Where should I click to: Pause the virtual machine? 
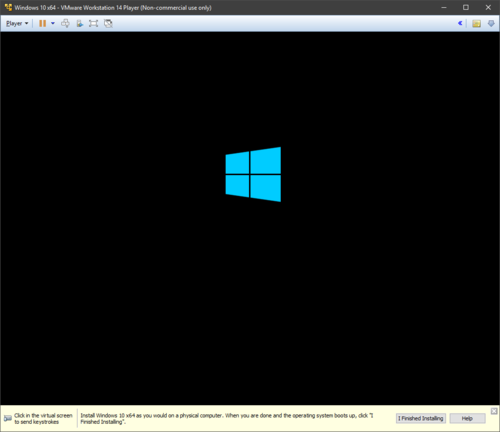[x=43, y=23]
